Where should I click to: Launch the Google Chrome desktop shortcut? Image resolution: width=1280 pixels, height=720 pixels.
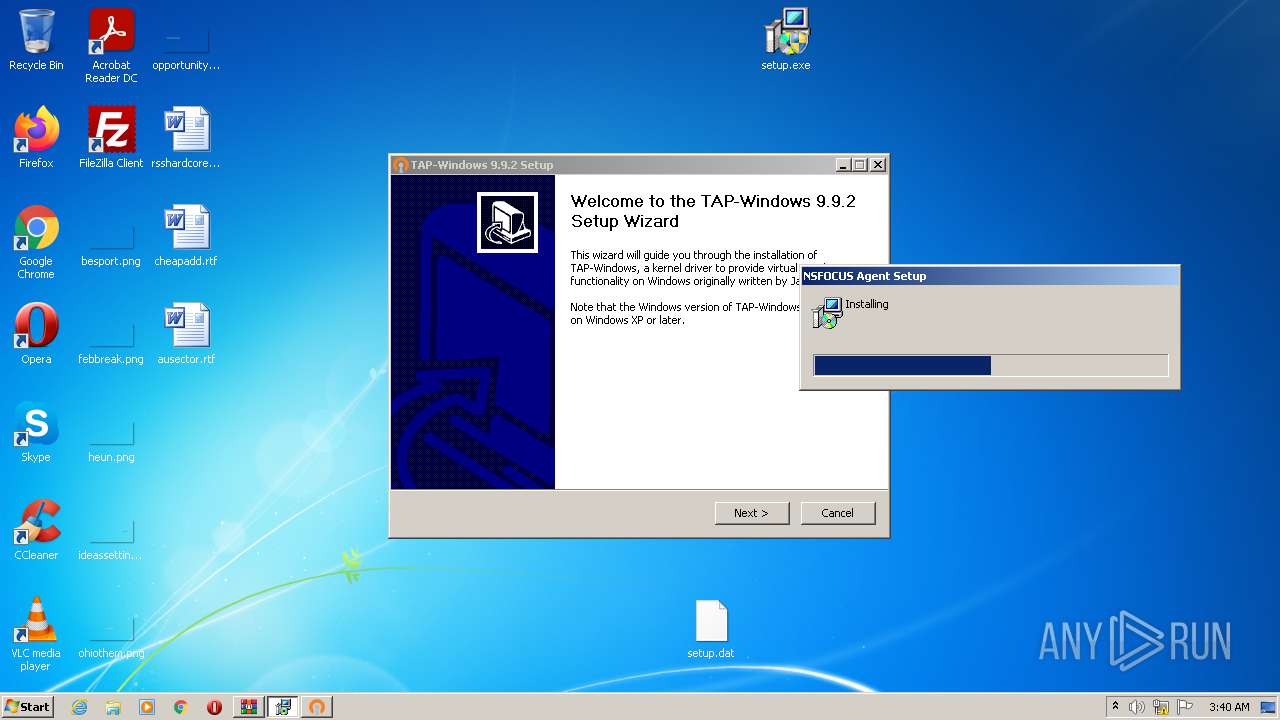click(x=36, y=242)
